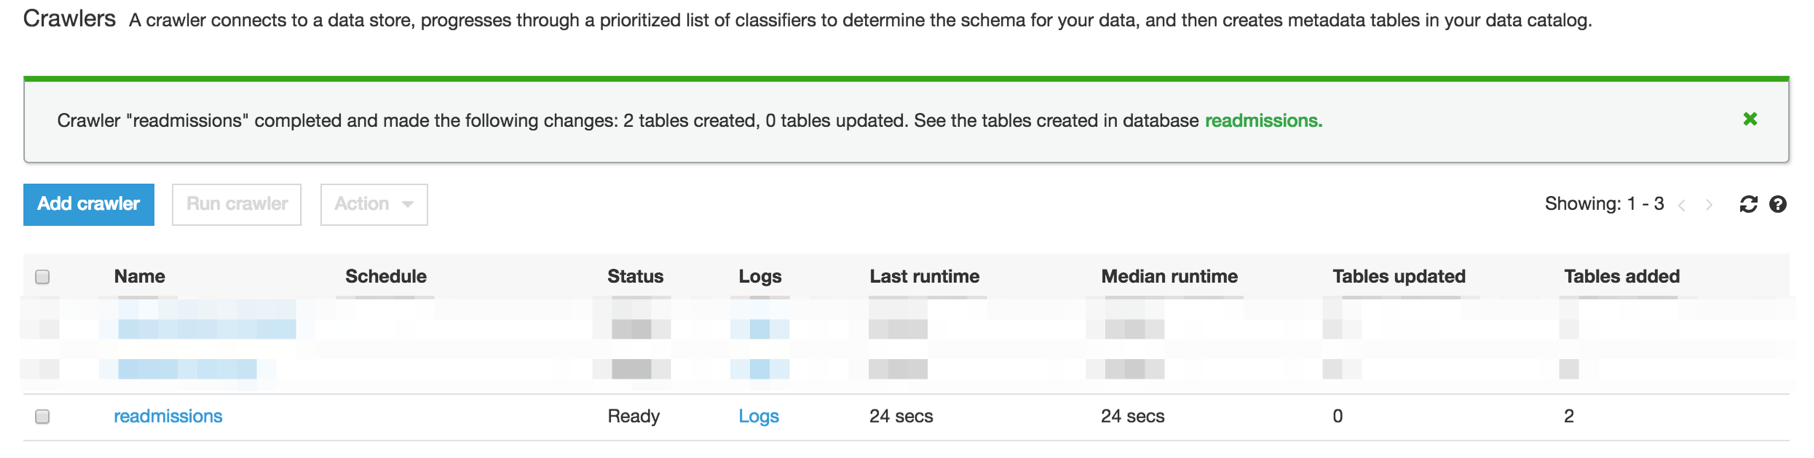
Task: Toggle the select-all crawlers checkbox
Action: pyautogui.click(x=42, y=277)
